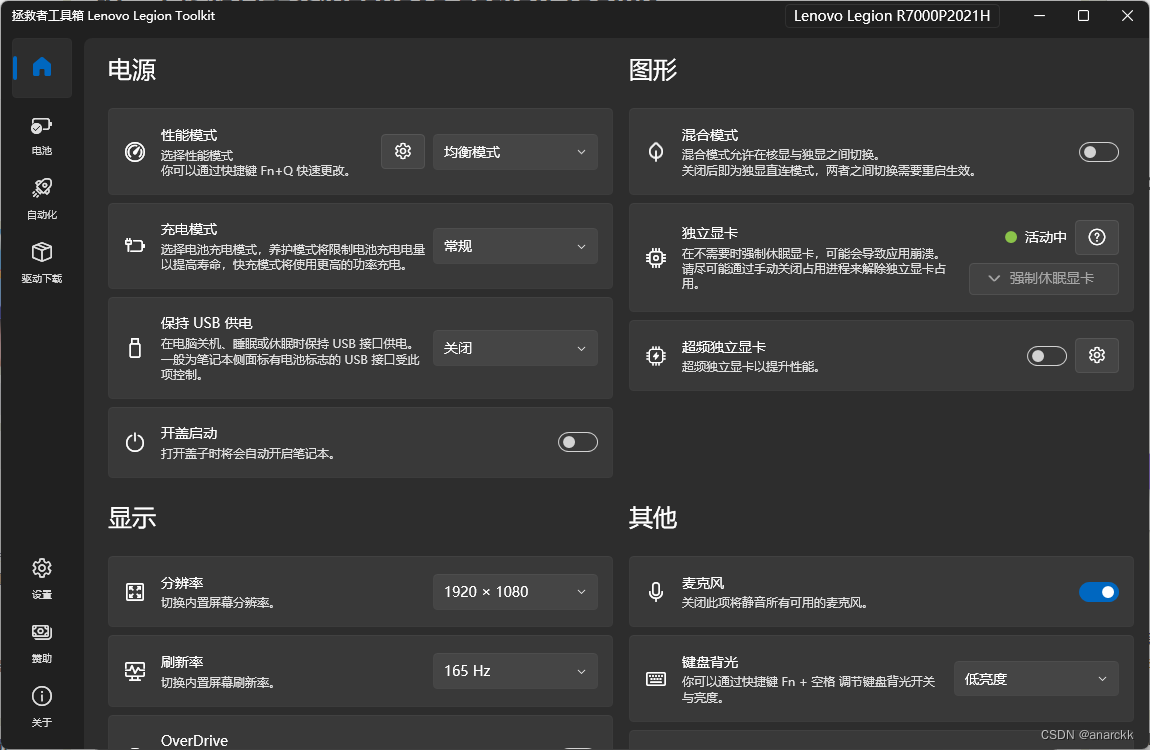Click the Lenovo Legion R7000P2021H device label
1150x750 pixels.
(892, 15)
